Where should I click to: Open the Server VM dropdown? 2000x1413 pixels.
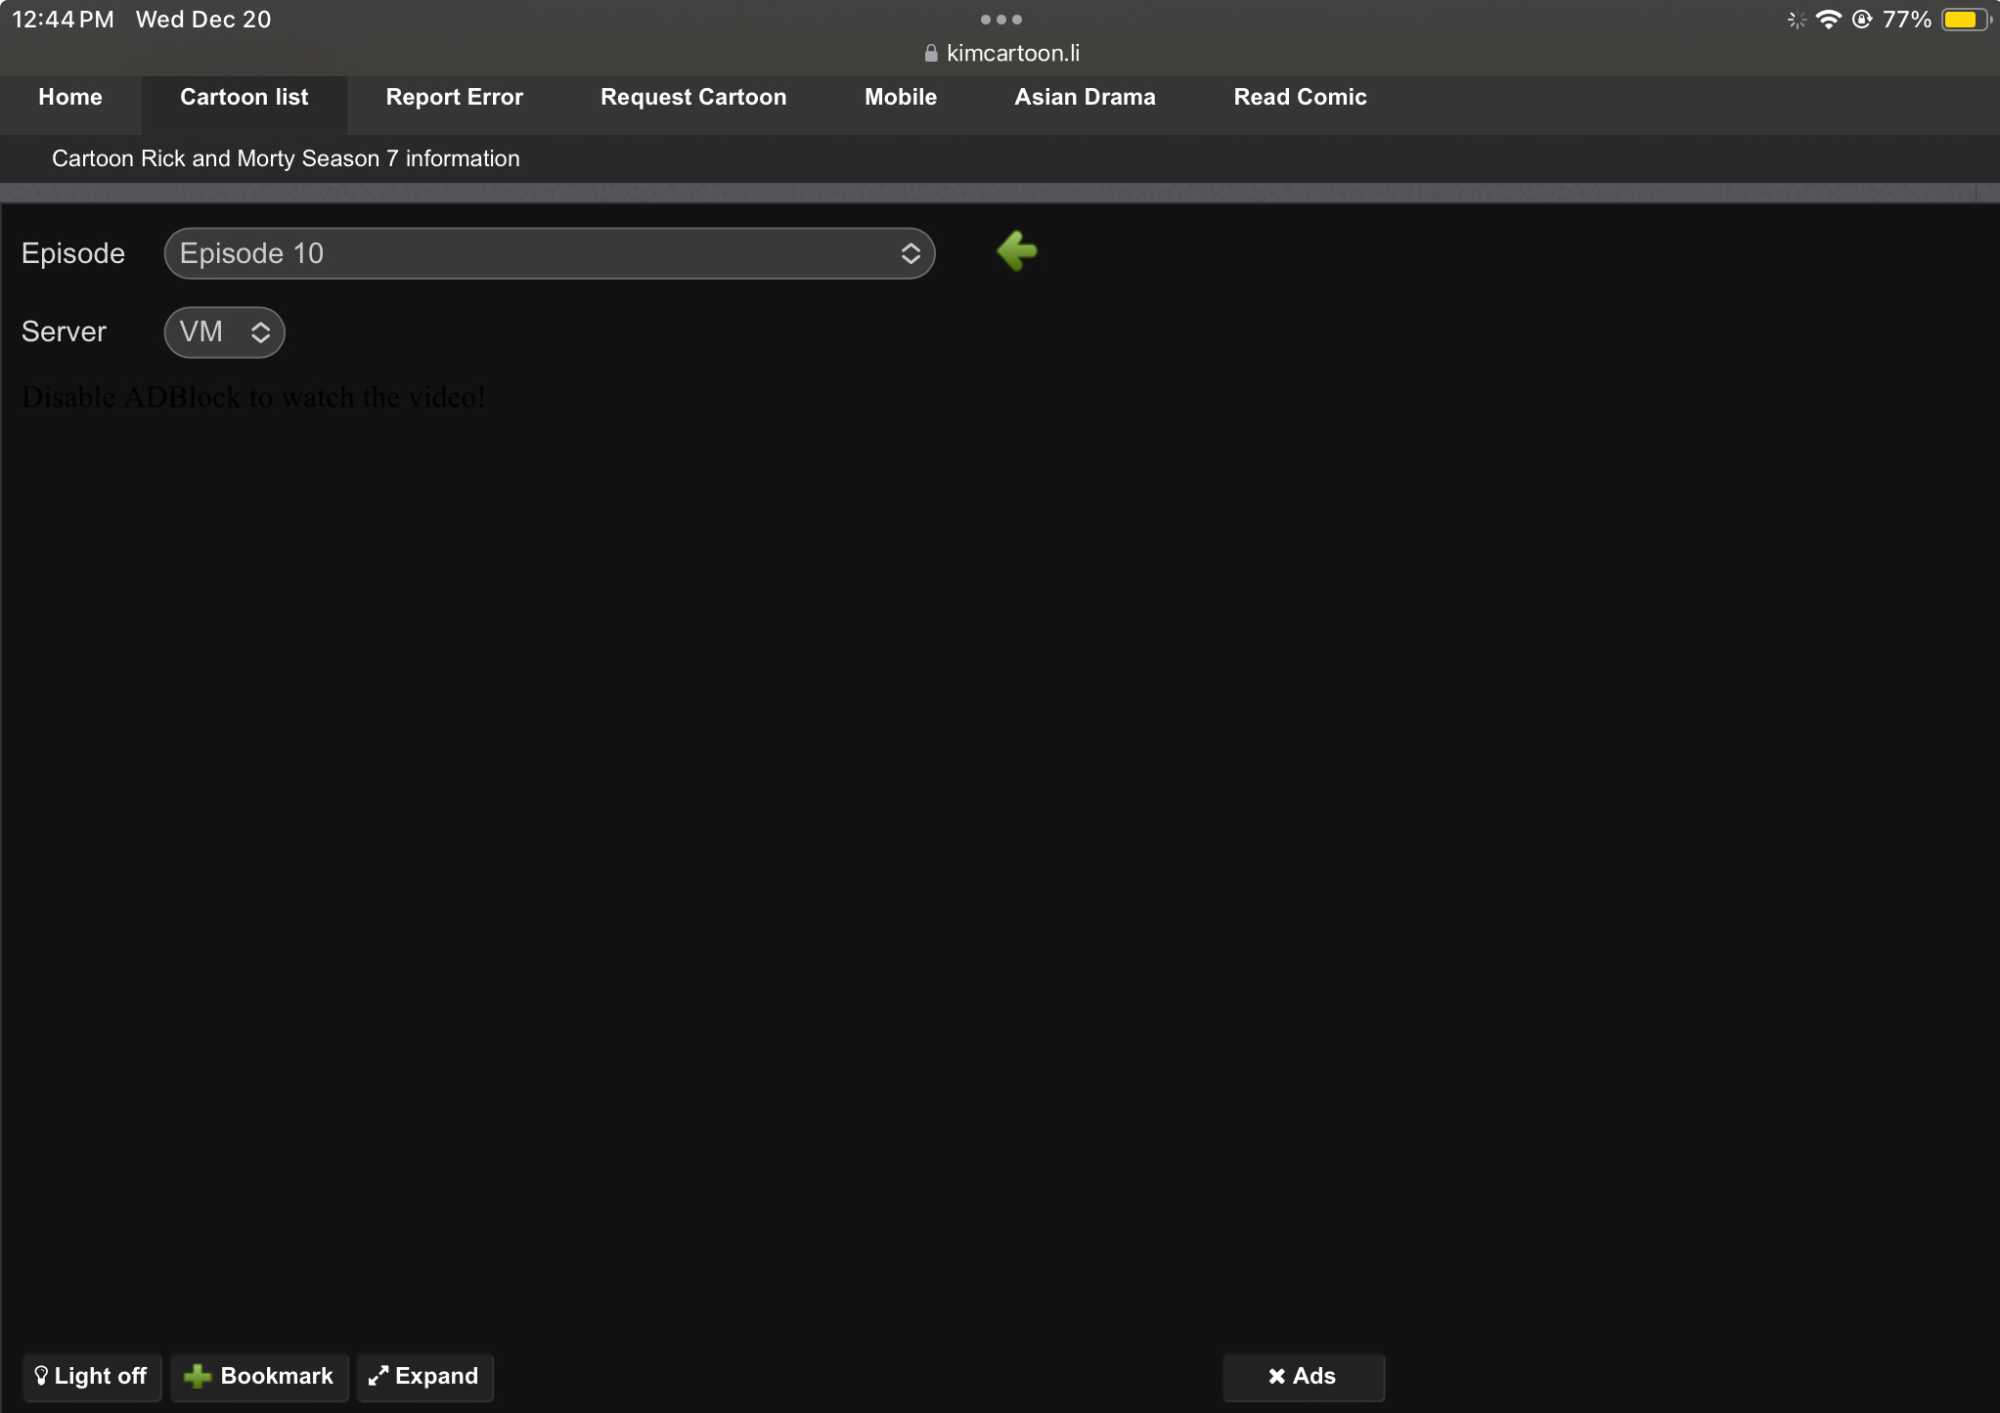[x=223, y=332]
